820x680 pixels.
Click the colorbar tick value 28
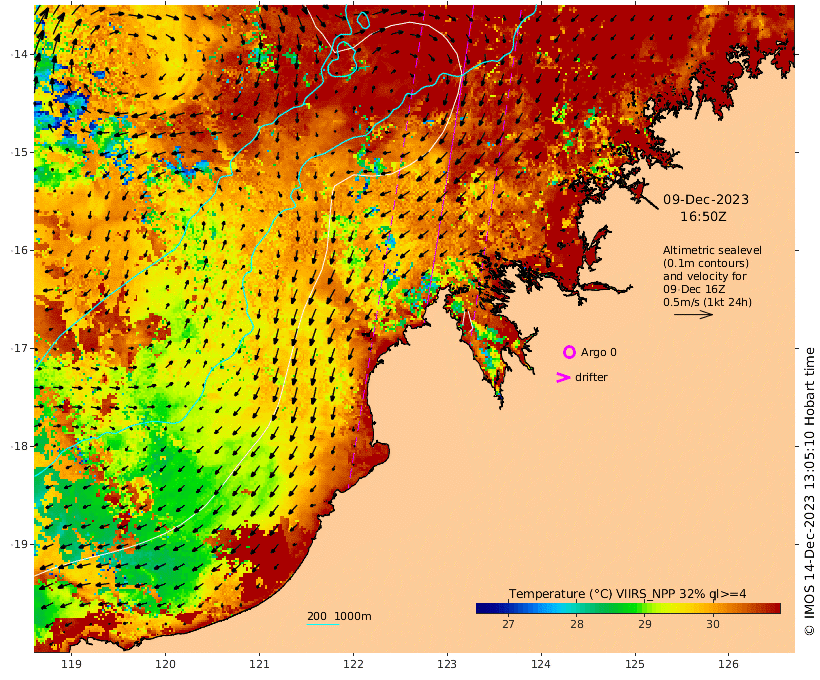pos(576,624)
